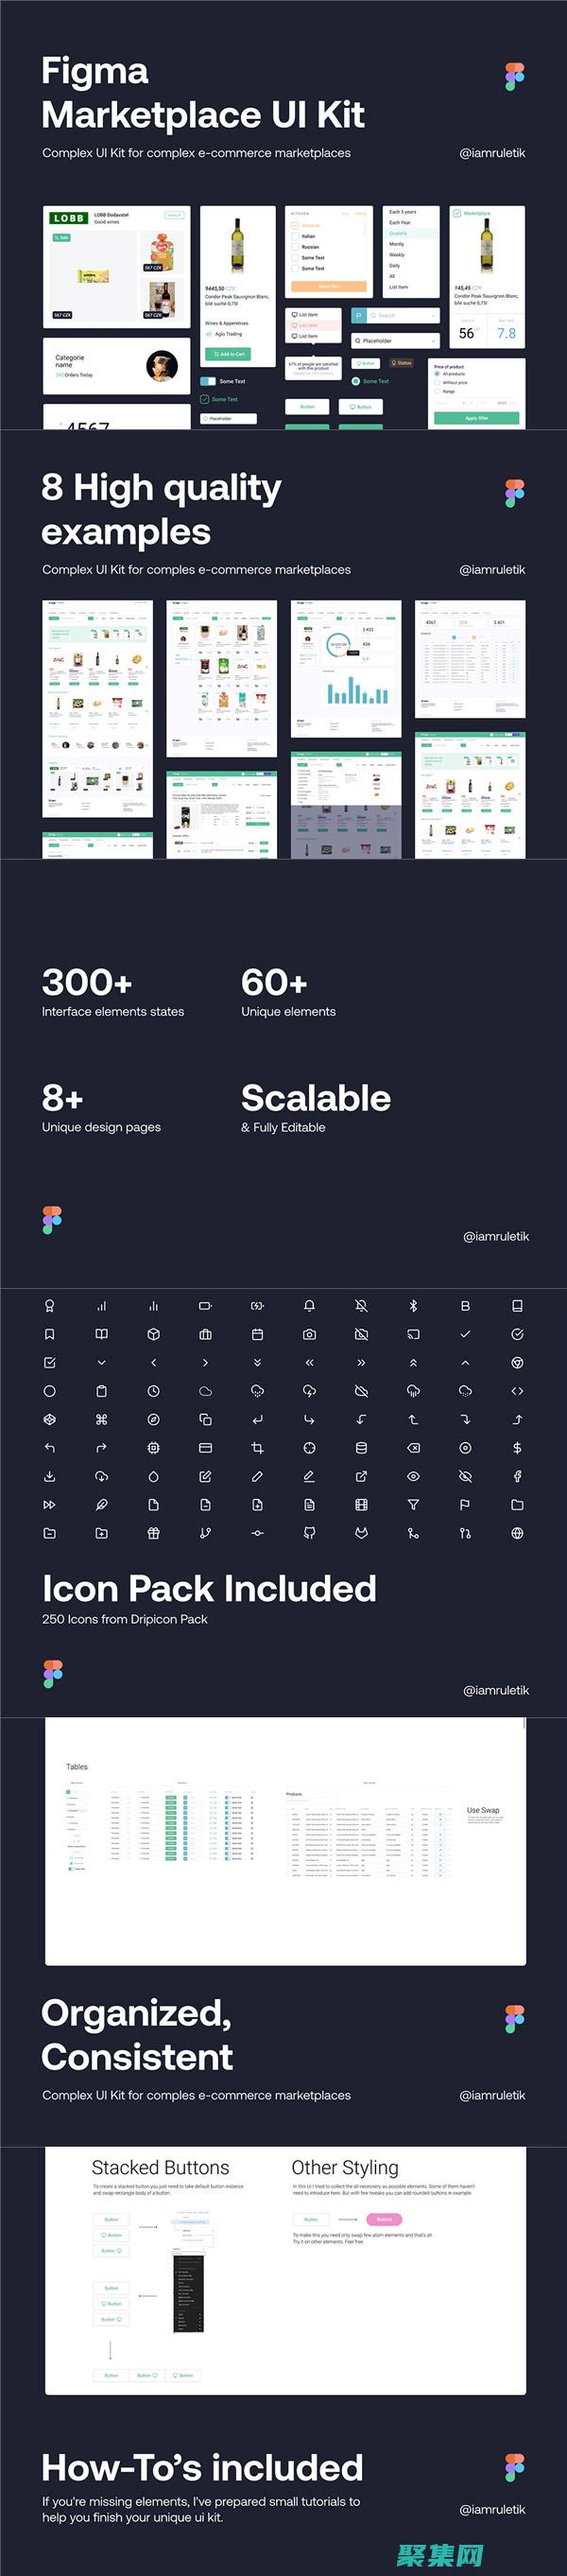
Task: Click the gift box icon
Action: (x=153, y=1533)
